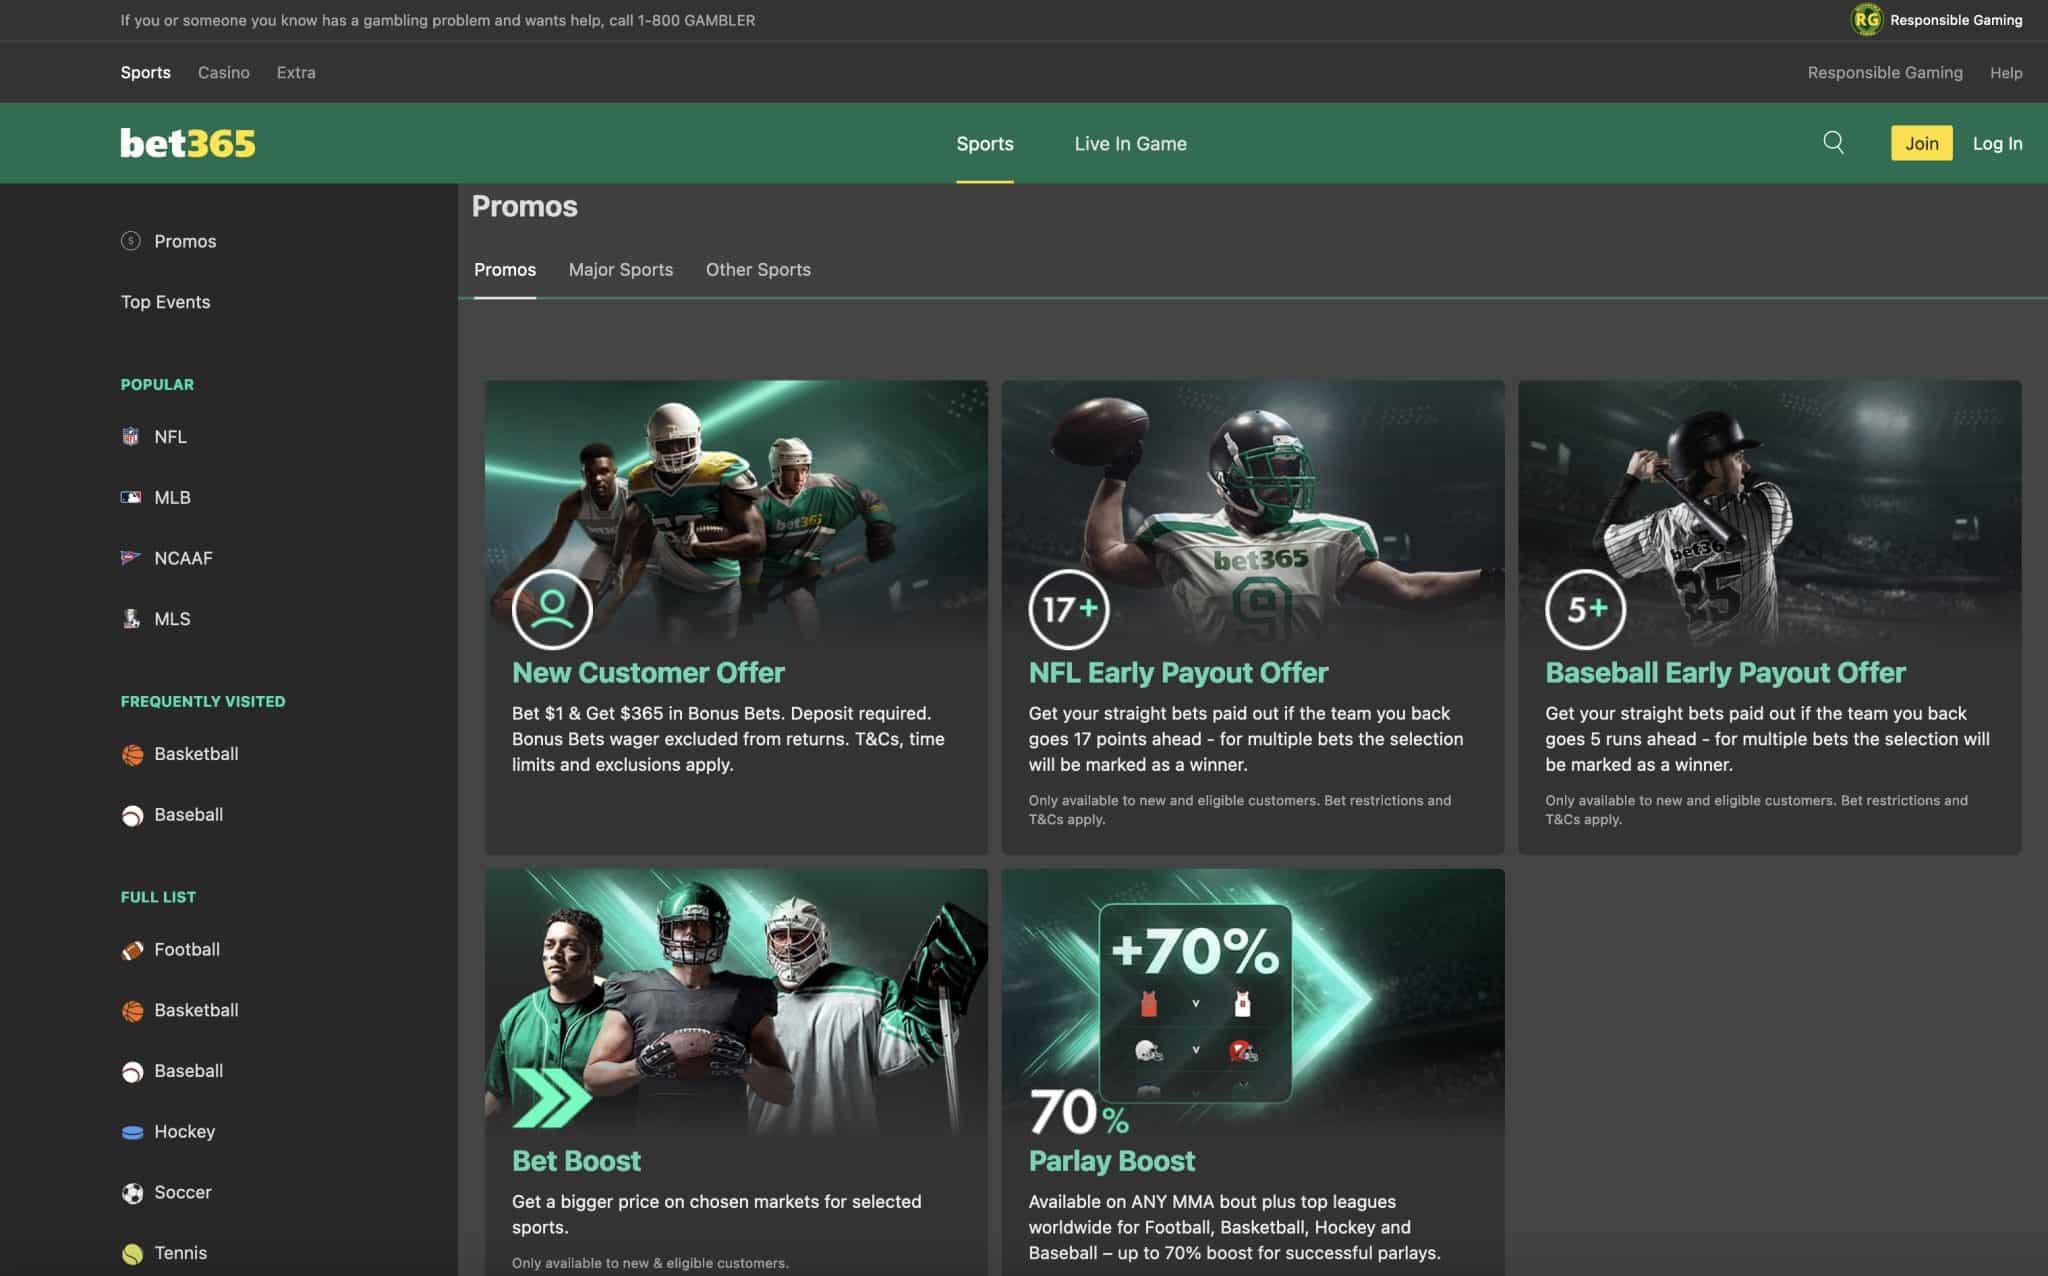The image size is (2048, 1276).
Task: Click the MLB icon under Popular
Action: coord(131,497)
